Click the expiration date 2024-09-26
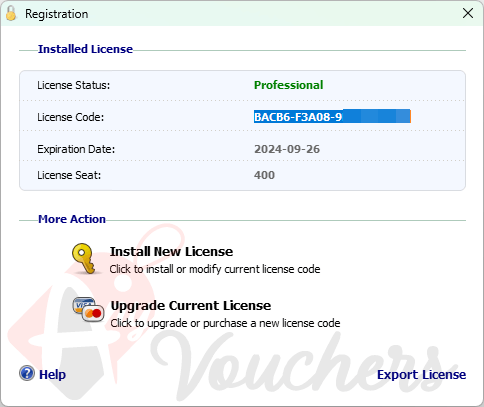The image size is (484, 407). 287,149
